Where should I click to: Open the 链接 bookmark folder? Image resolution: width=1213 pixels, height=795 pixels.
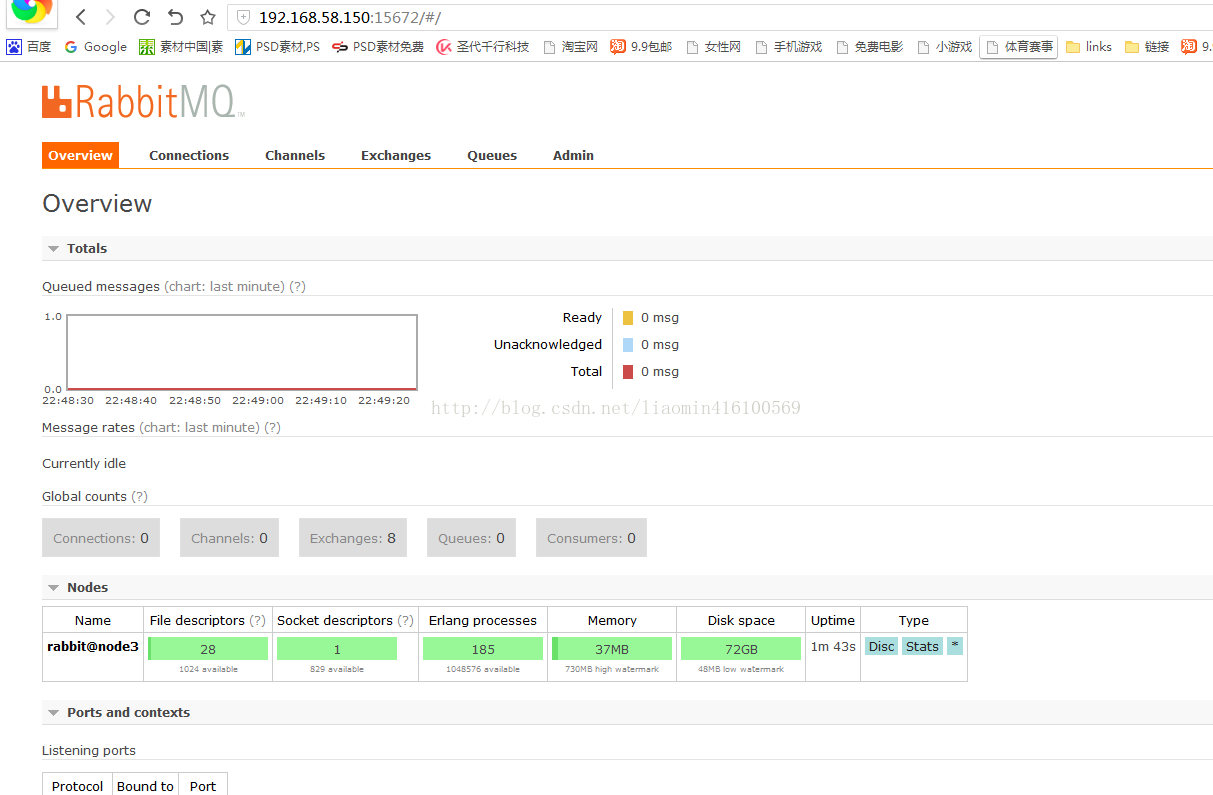[1147, 47]
